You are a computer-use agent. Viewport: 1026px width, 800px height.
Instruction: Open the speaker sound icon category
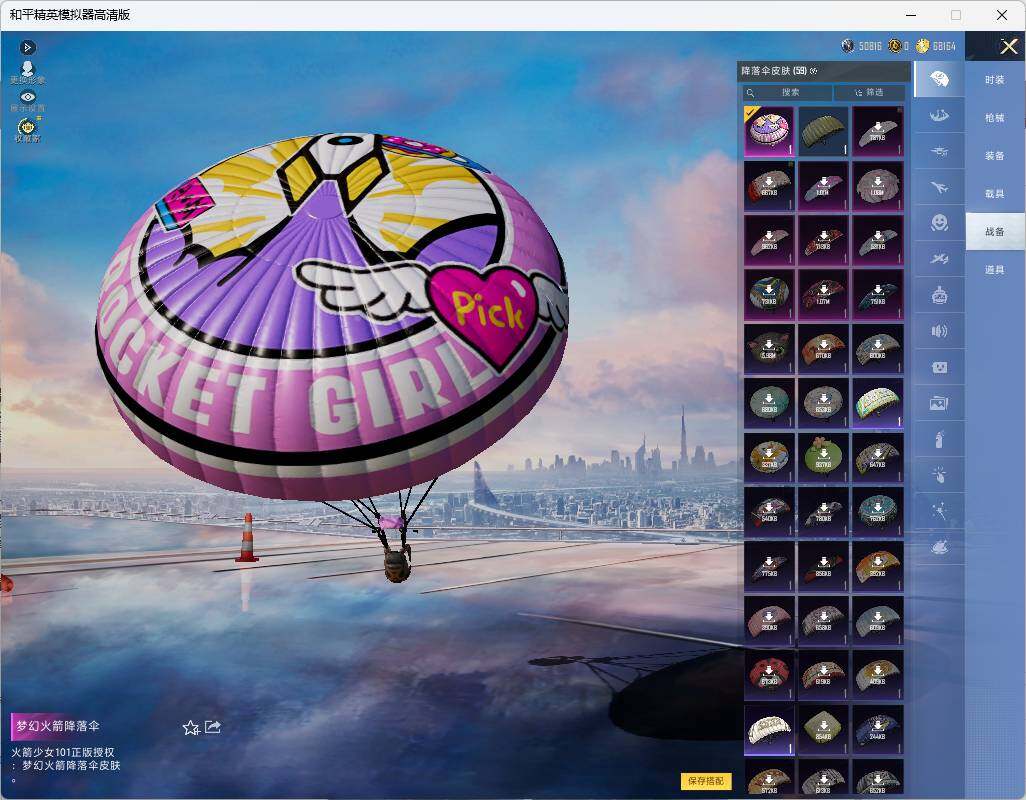[939, 332]
